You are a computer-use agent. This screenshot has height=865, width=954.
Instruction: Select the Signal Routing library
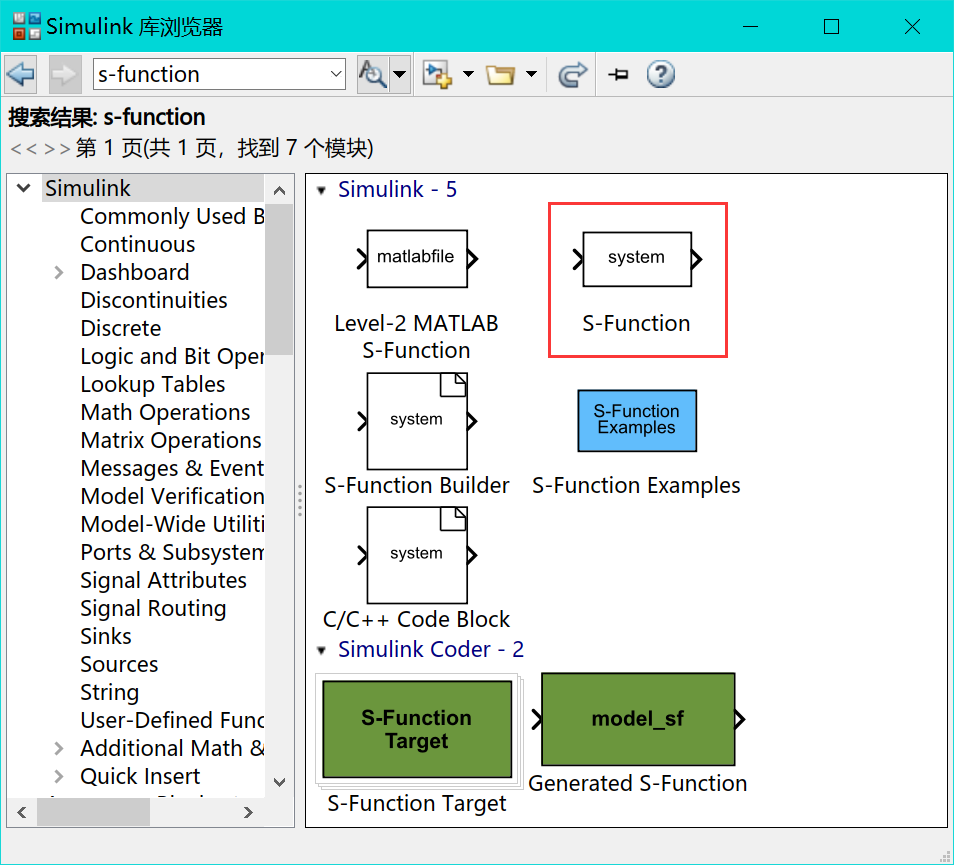(x=153, y=608)
